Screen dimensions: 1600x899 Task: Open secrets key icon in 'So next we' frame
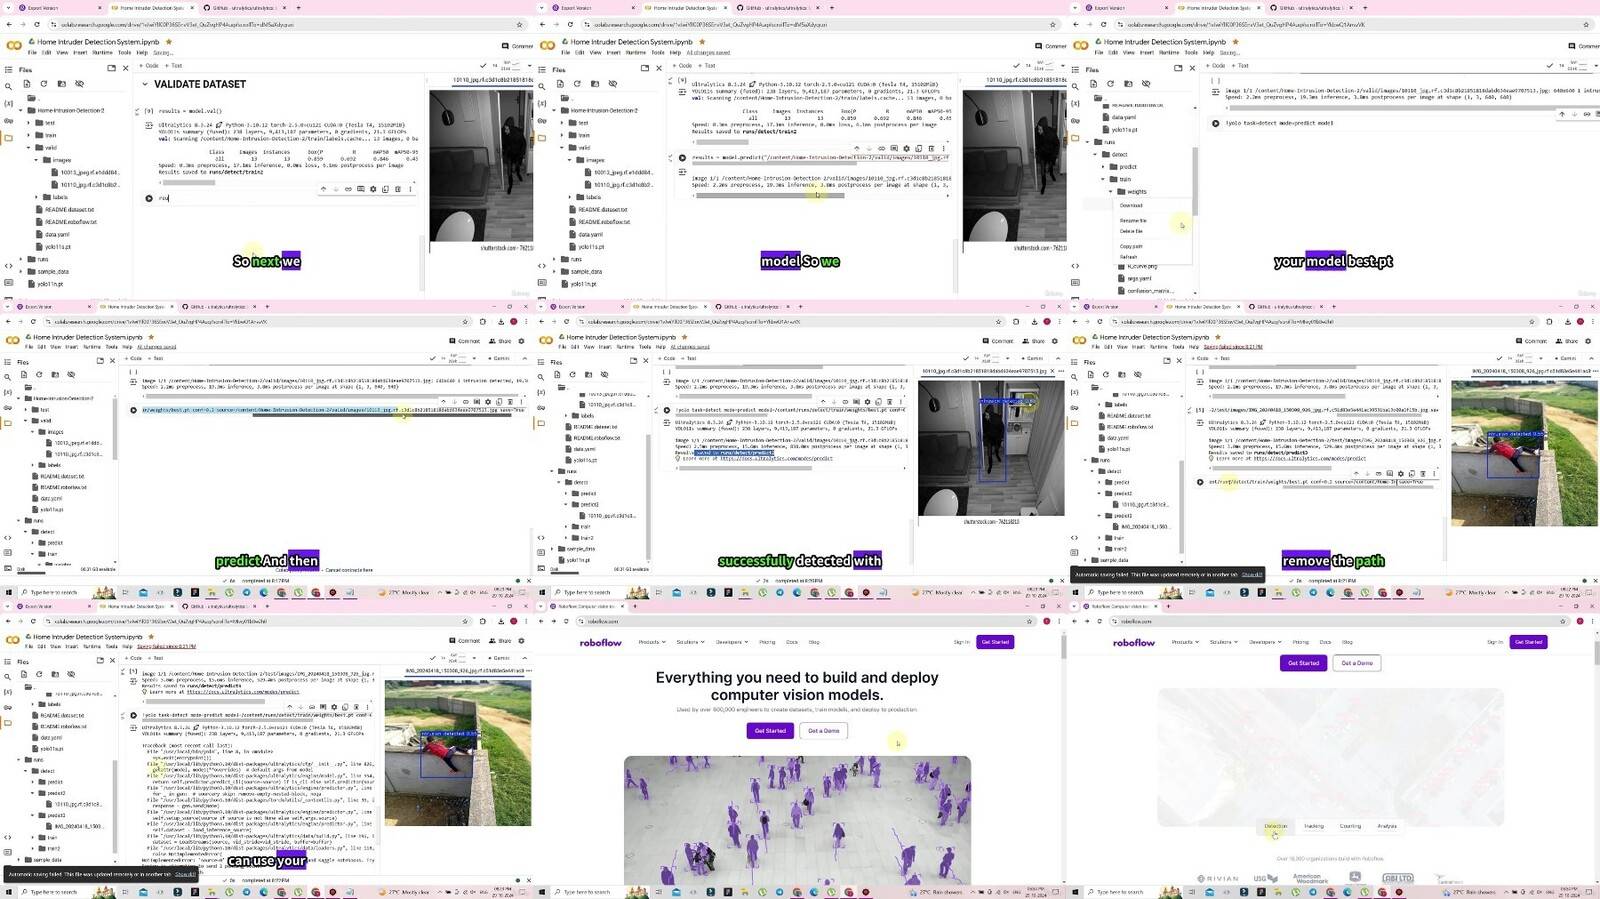point(8,119)
